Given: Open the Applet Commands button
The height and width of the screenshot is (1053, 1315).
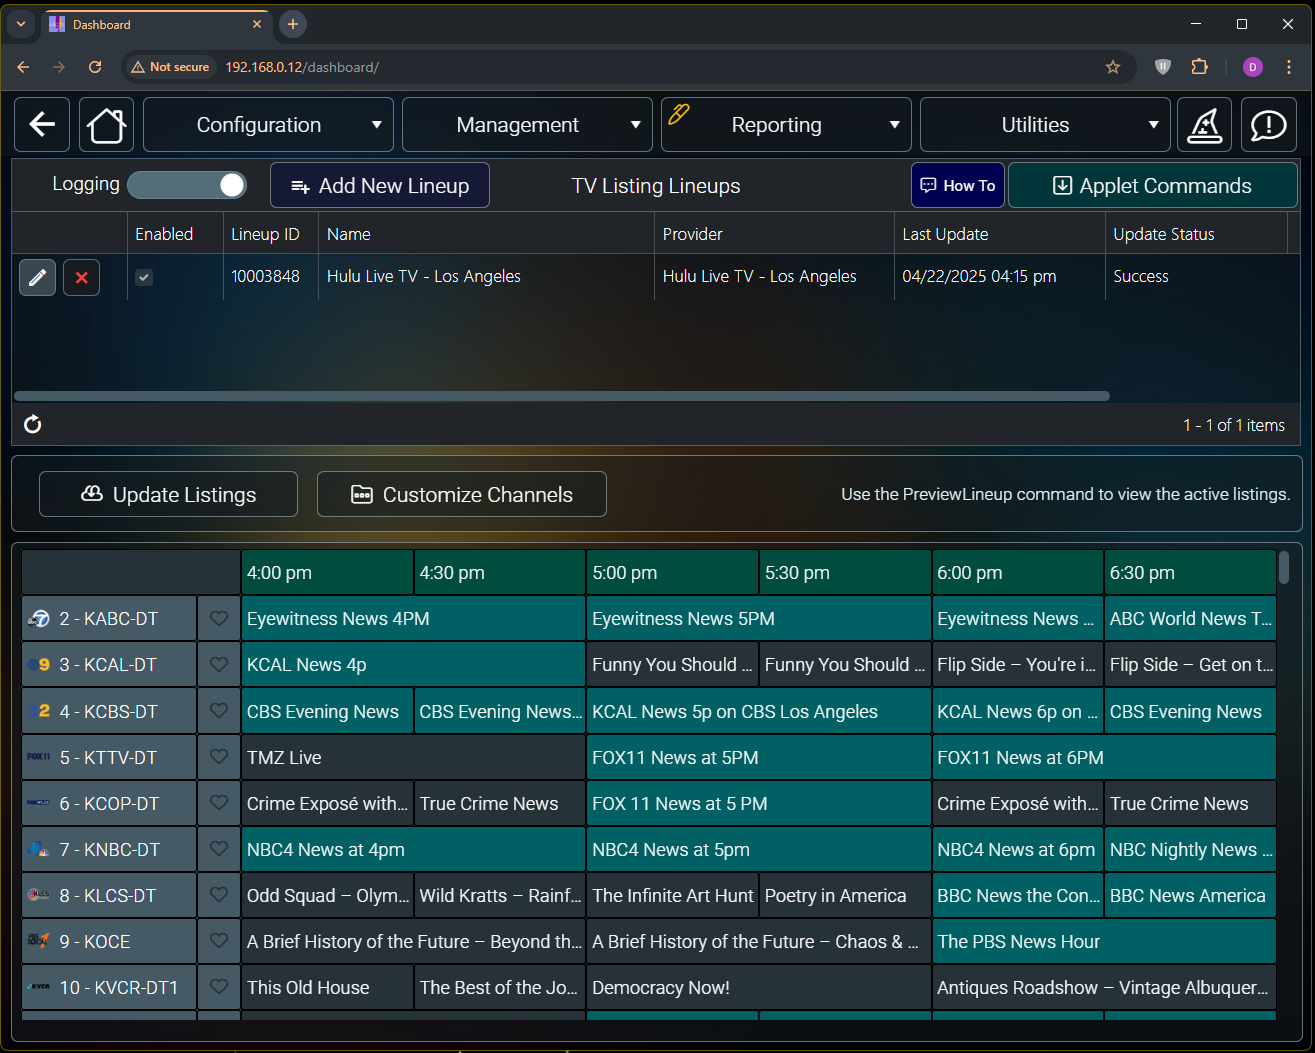Looking at the screenshot, I should coord(1152,185).
